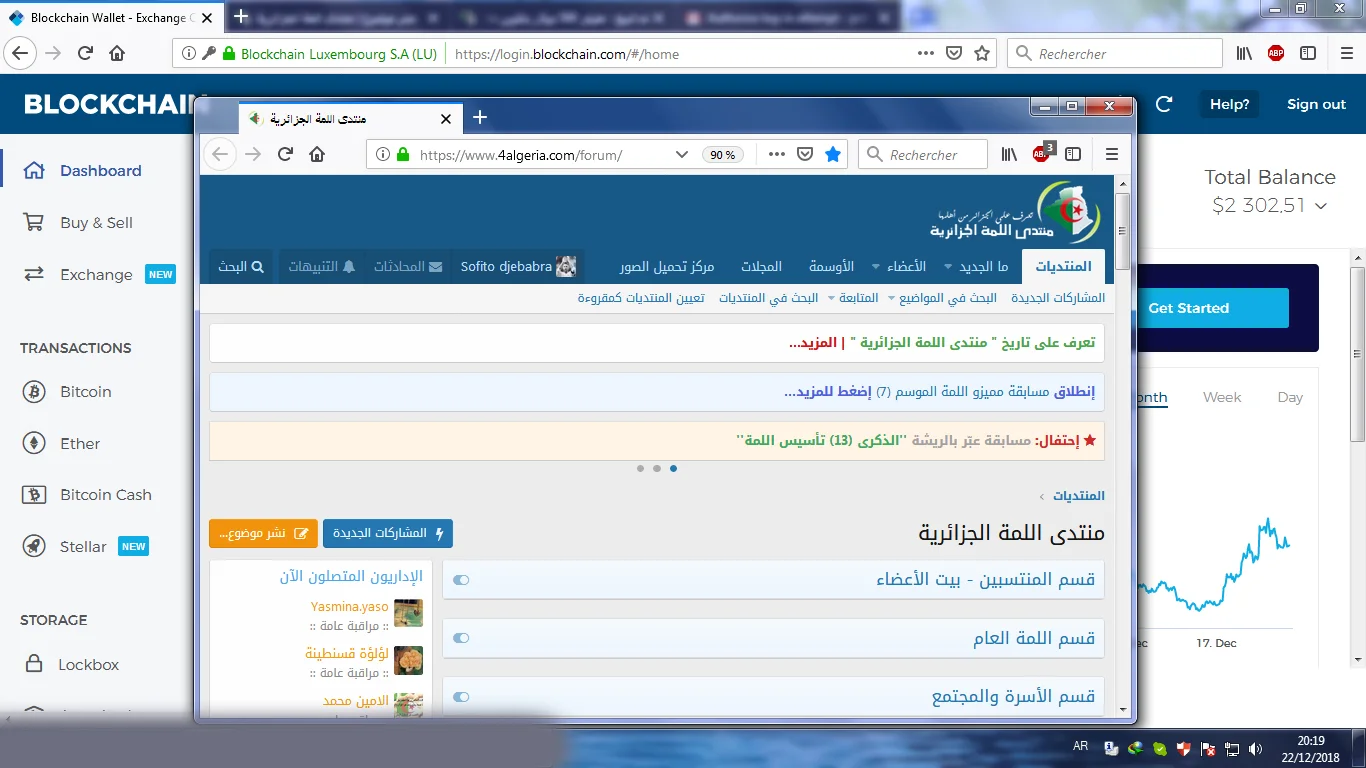1366x768 pixels.
Task: Open the Stellar rocket icon
Action: 34,547
